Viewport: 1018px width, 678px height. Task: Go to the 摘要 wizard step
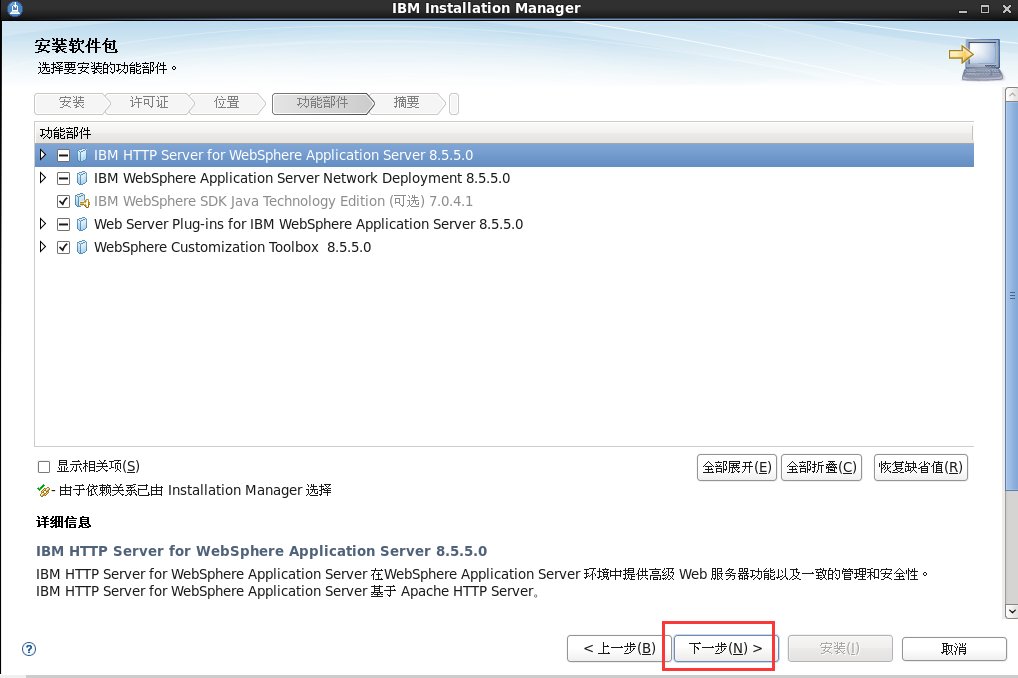[x=406, y=103]
